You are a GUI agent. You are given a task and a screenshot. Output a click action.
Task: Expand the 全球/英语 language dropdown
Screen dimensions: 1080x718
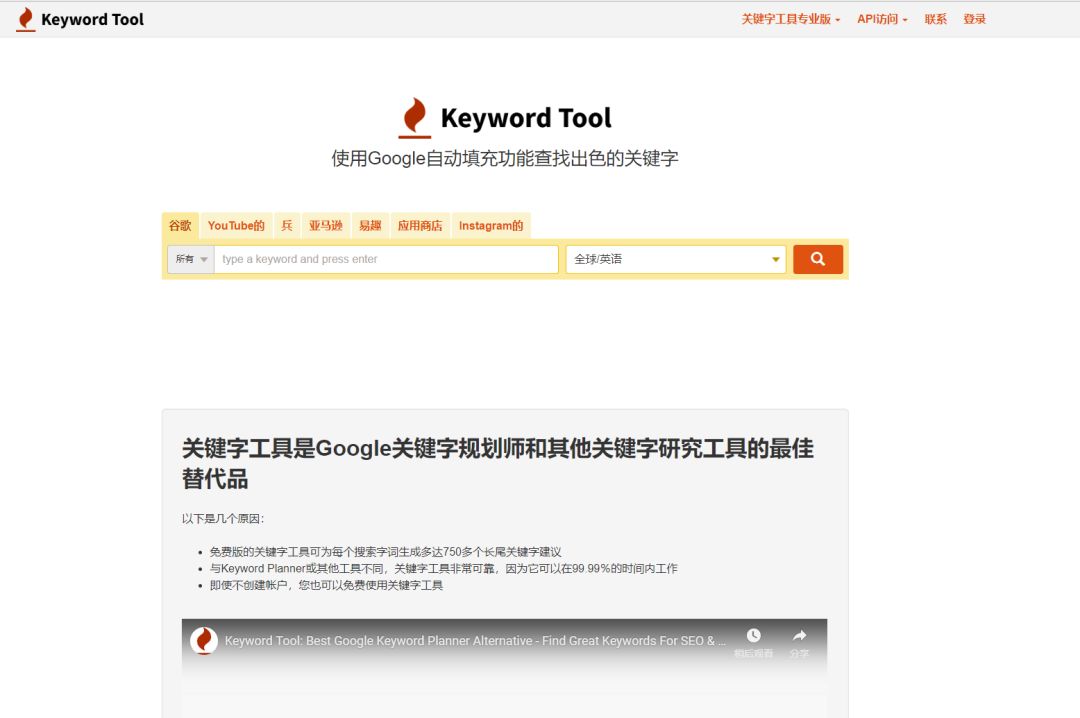[676, 259]
